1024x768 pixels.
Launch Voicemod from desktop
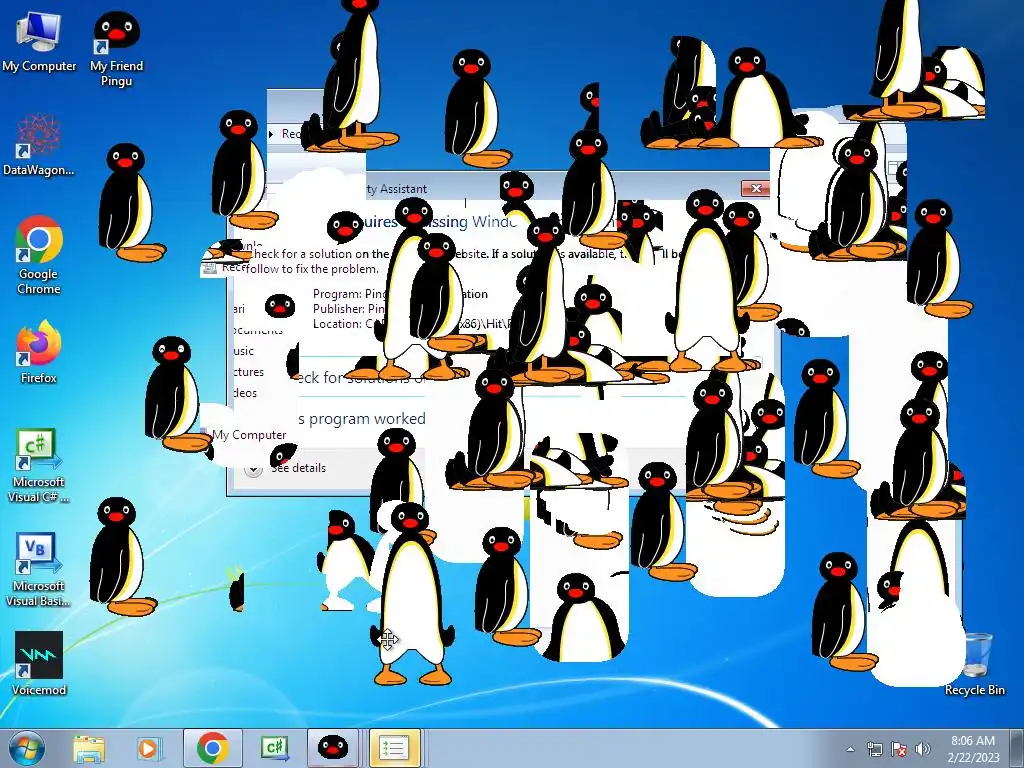coord(39,664)
